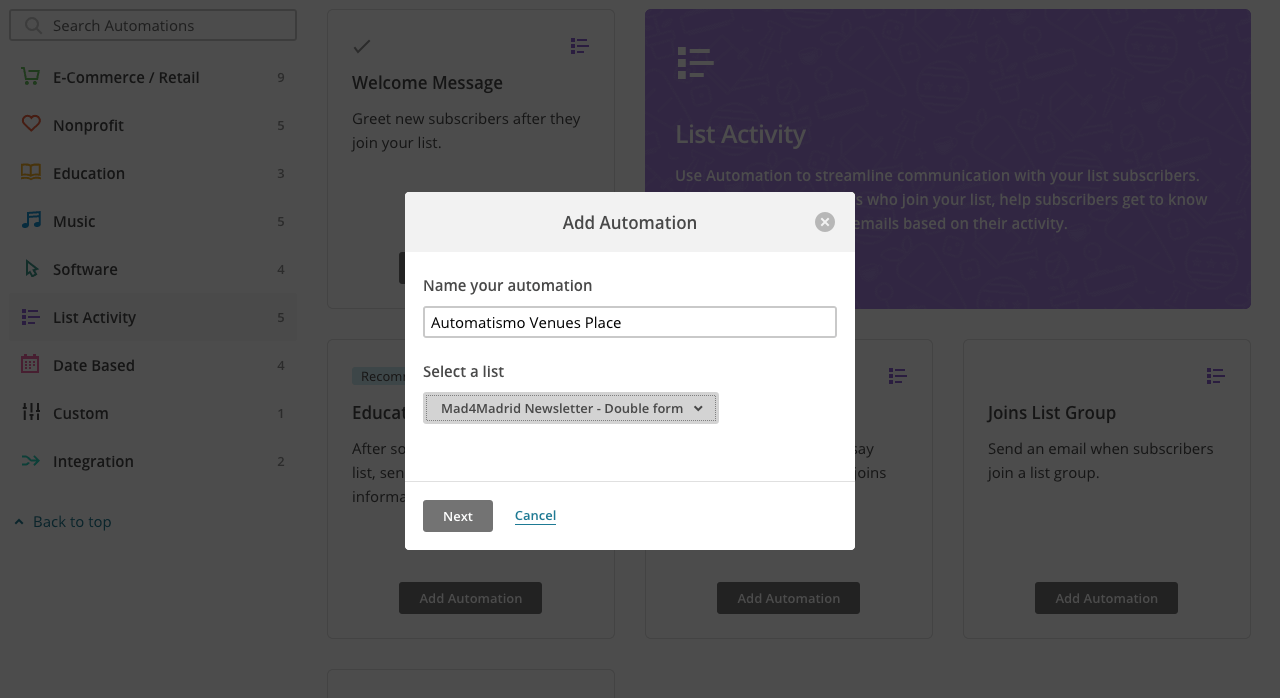
Task: Select List Activity in the sidebar
Action: pos(93,316)
